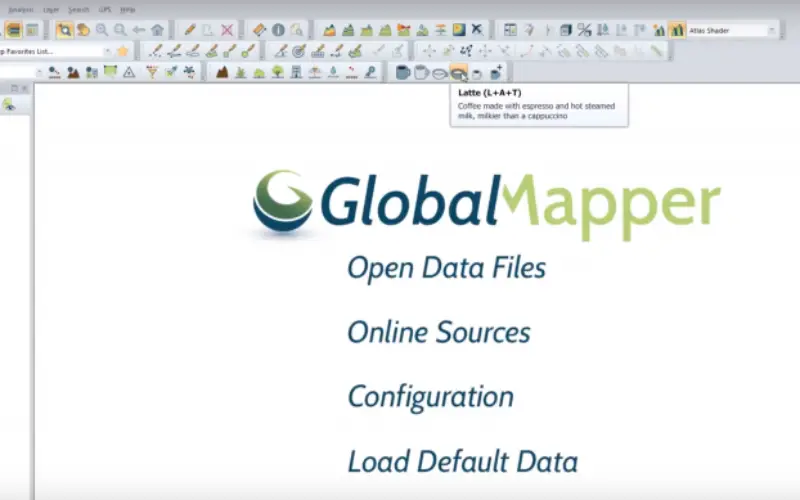Open the Help menu

[x=128, y=10]
